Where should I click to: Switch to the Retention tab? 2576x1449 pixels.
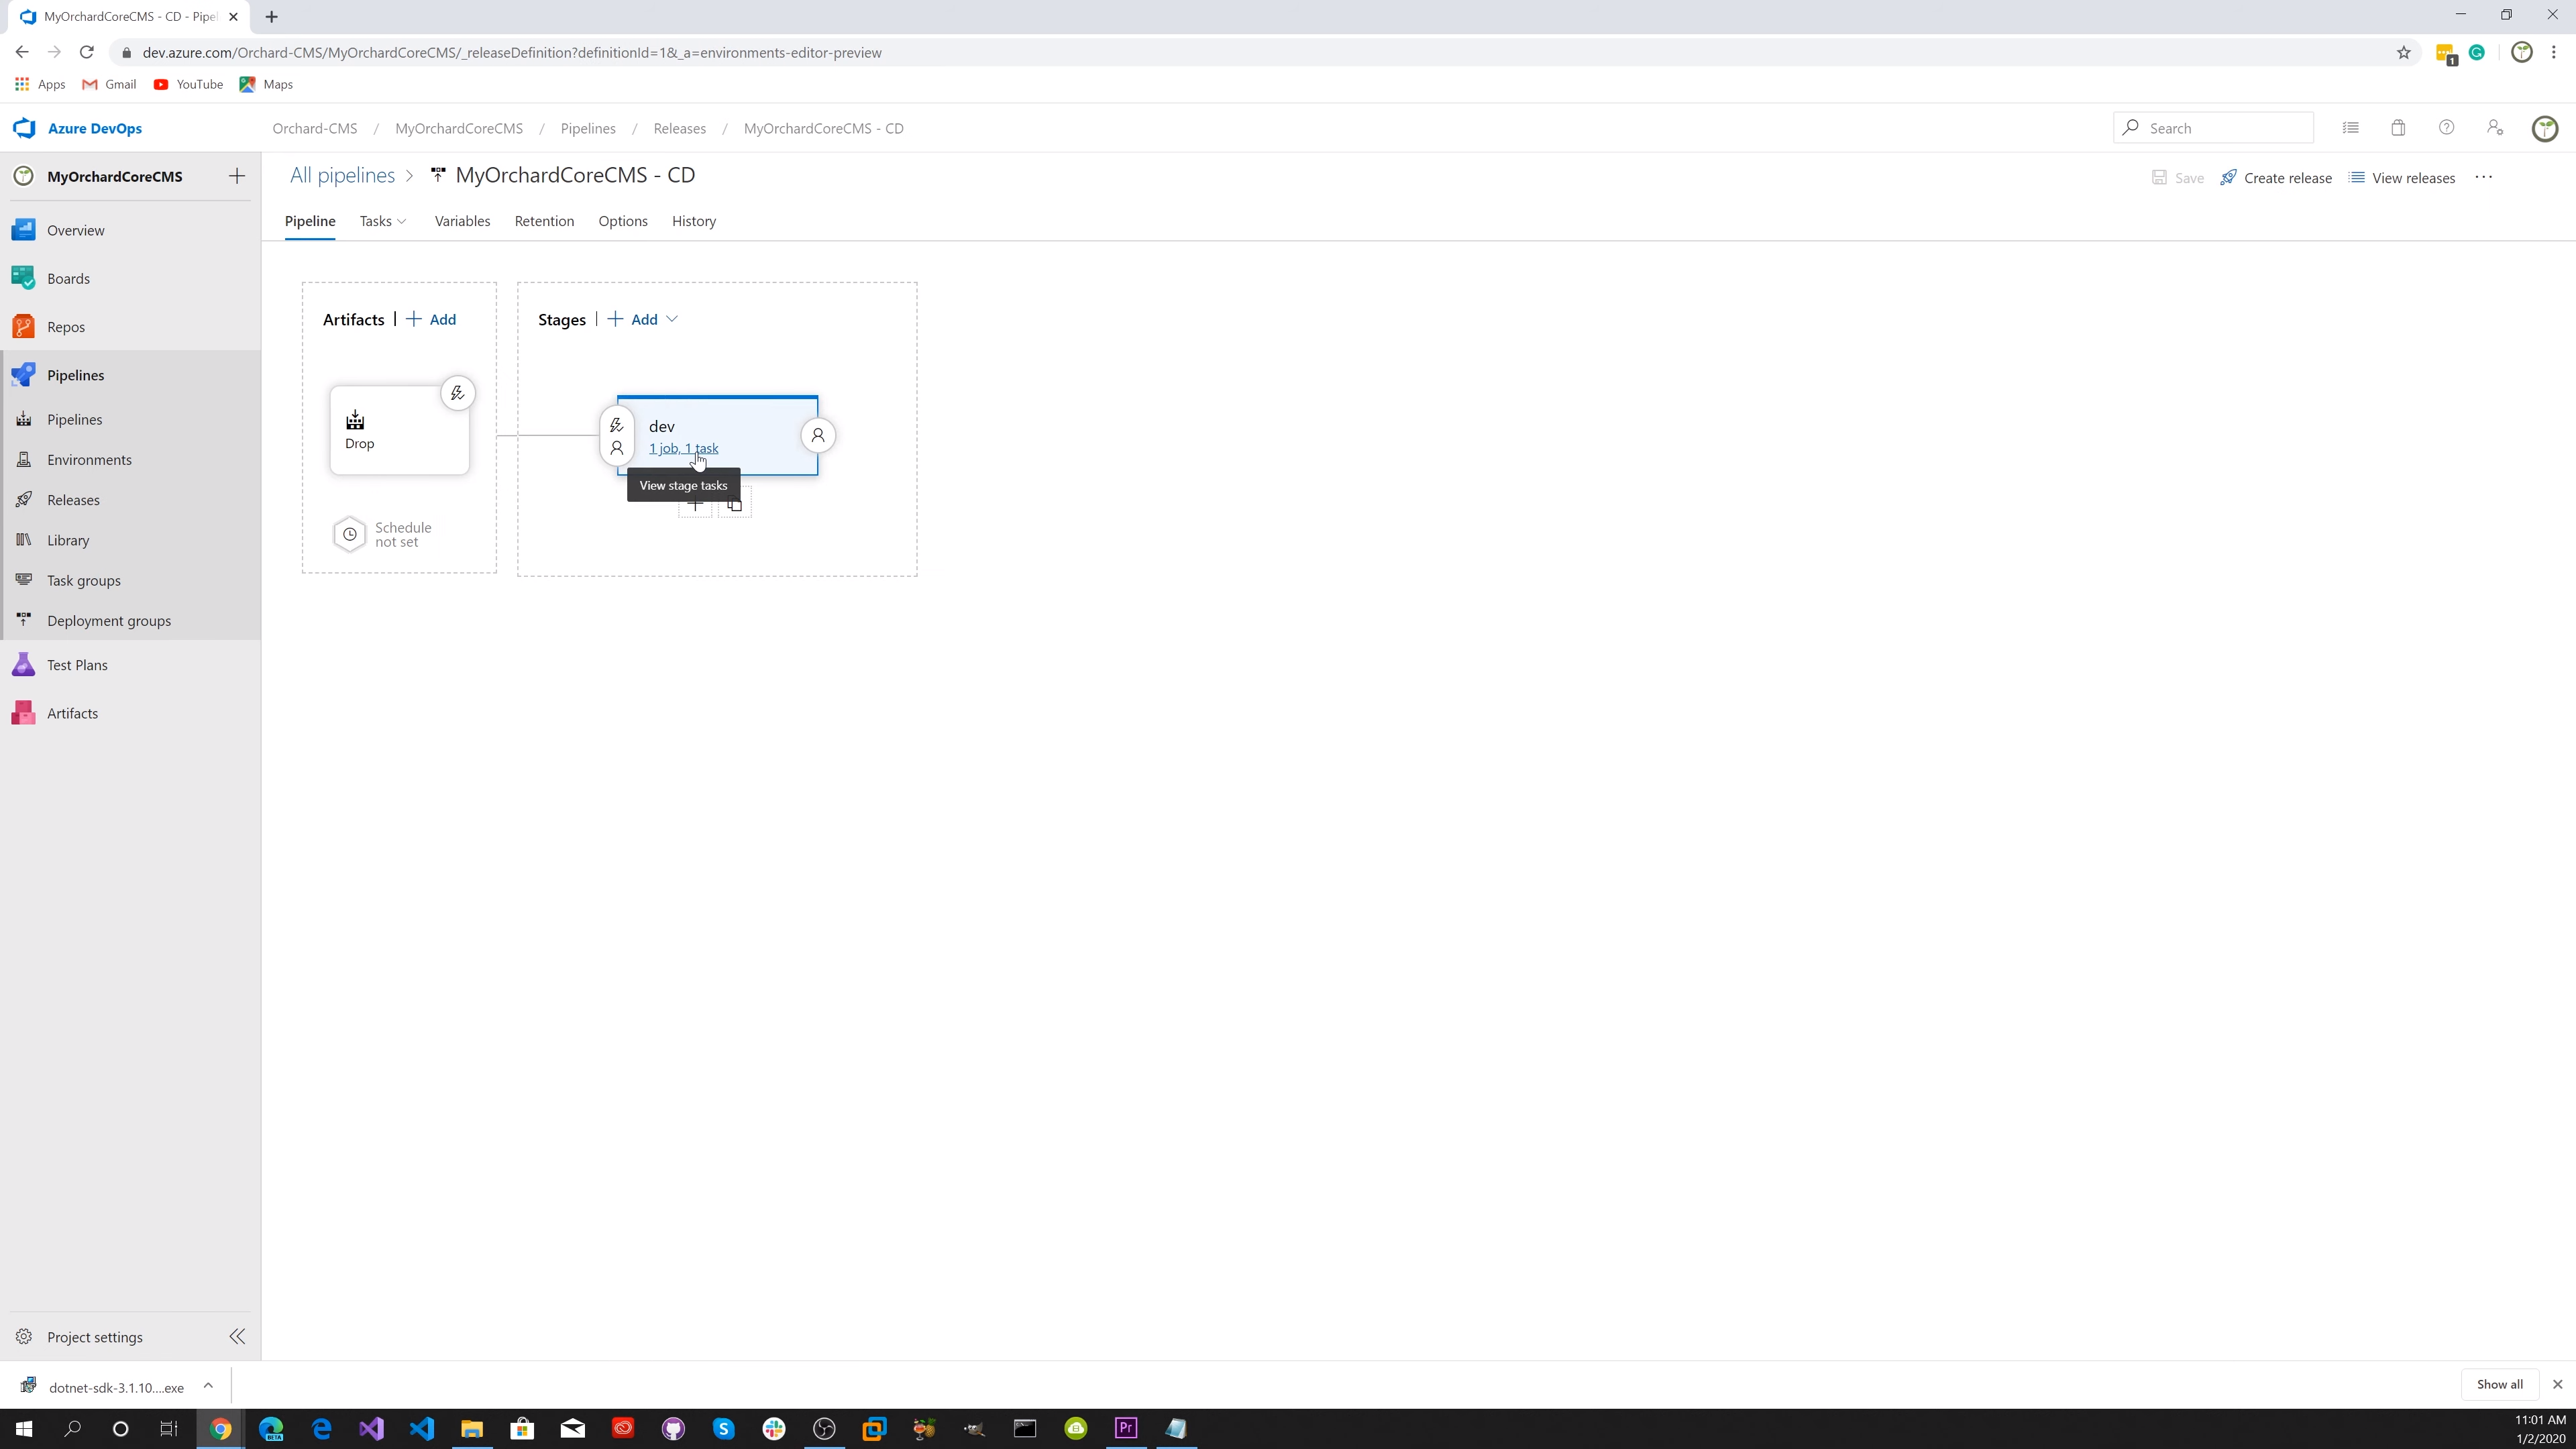coord(544,221)
